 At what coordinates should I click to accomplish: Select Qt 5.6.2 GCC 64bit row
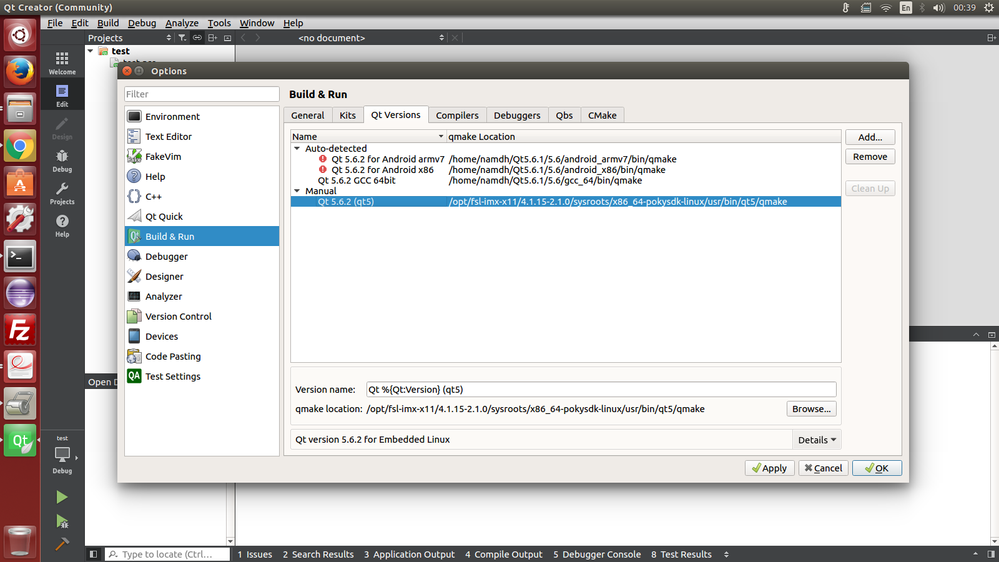[x=566, y=180]
